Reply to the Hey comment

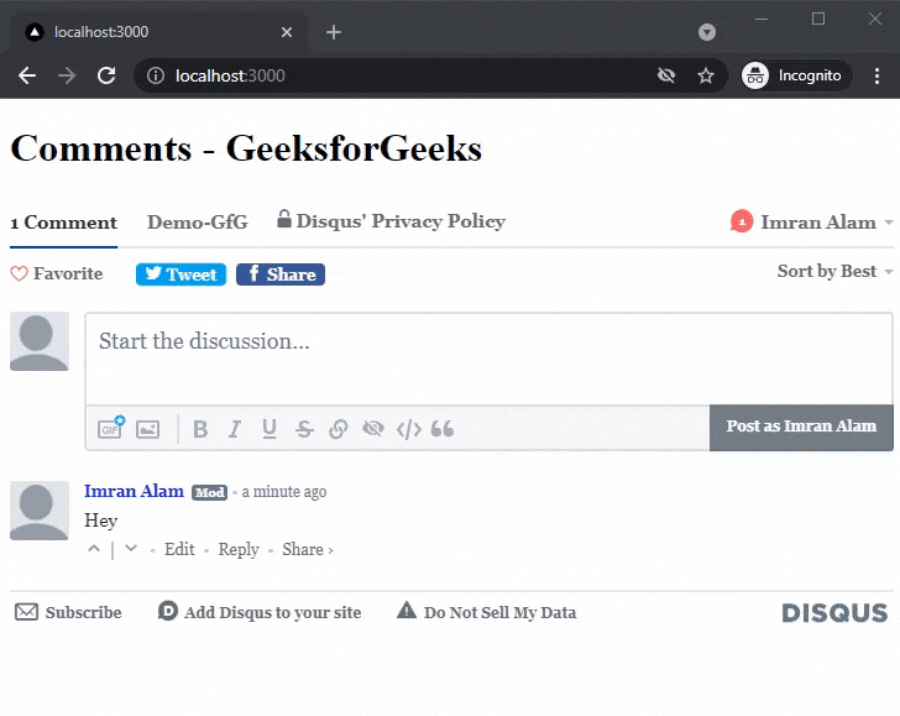click(x=239, y=549)
